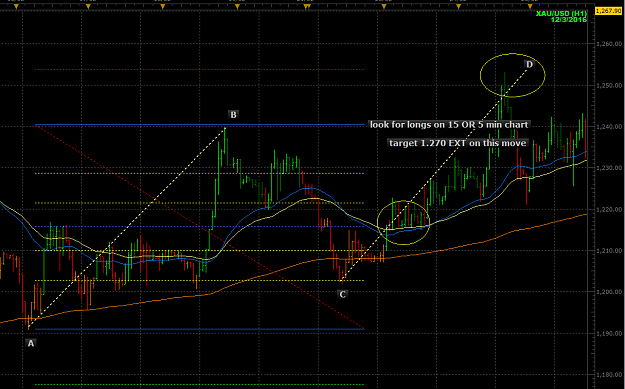Viewport: 625px width, 389px height.
Task: Click the point A label marker
Action: 31,343
